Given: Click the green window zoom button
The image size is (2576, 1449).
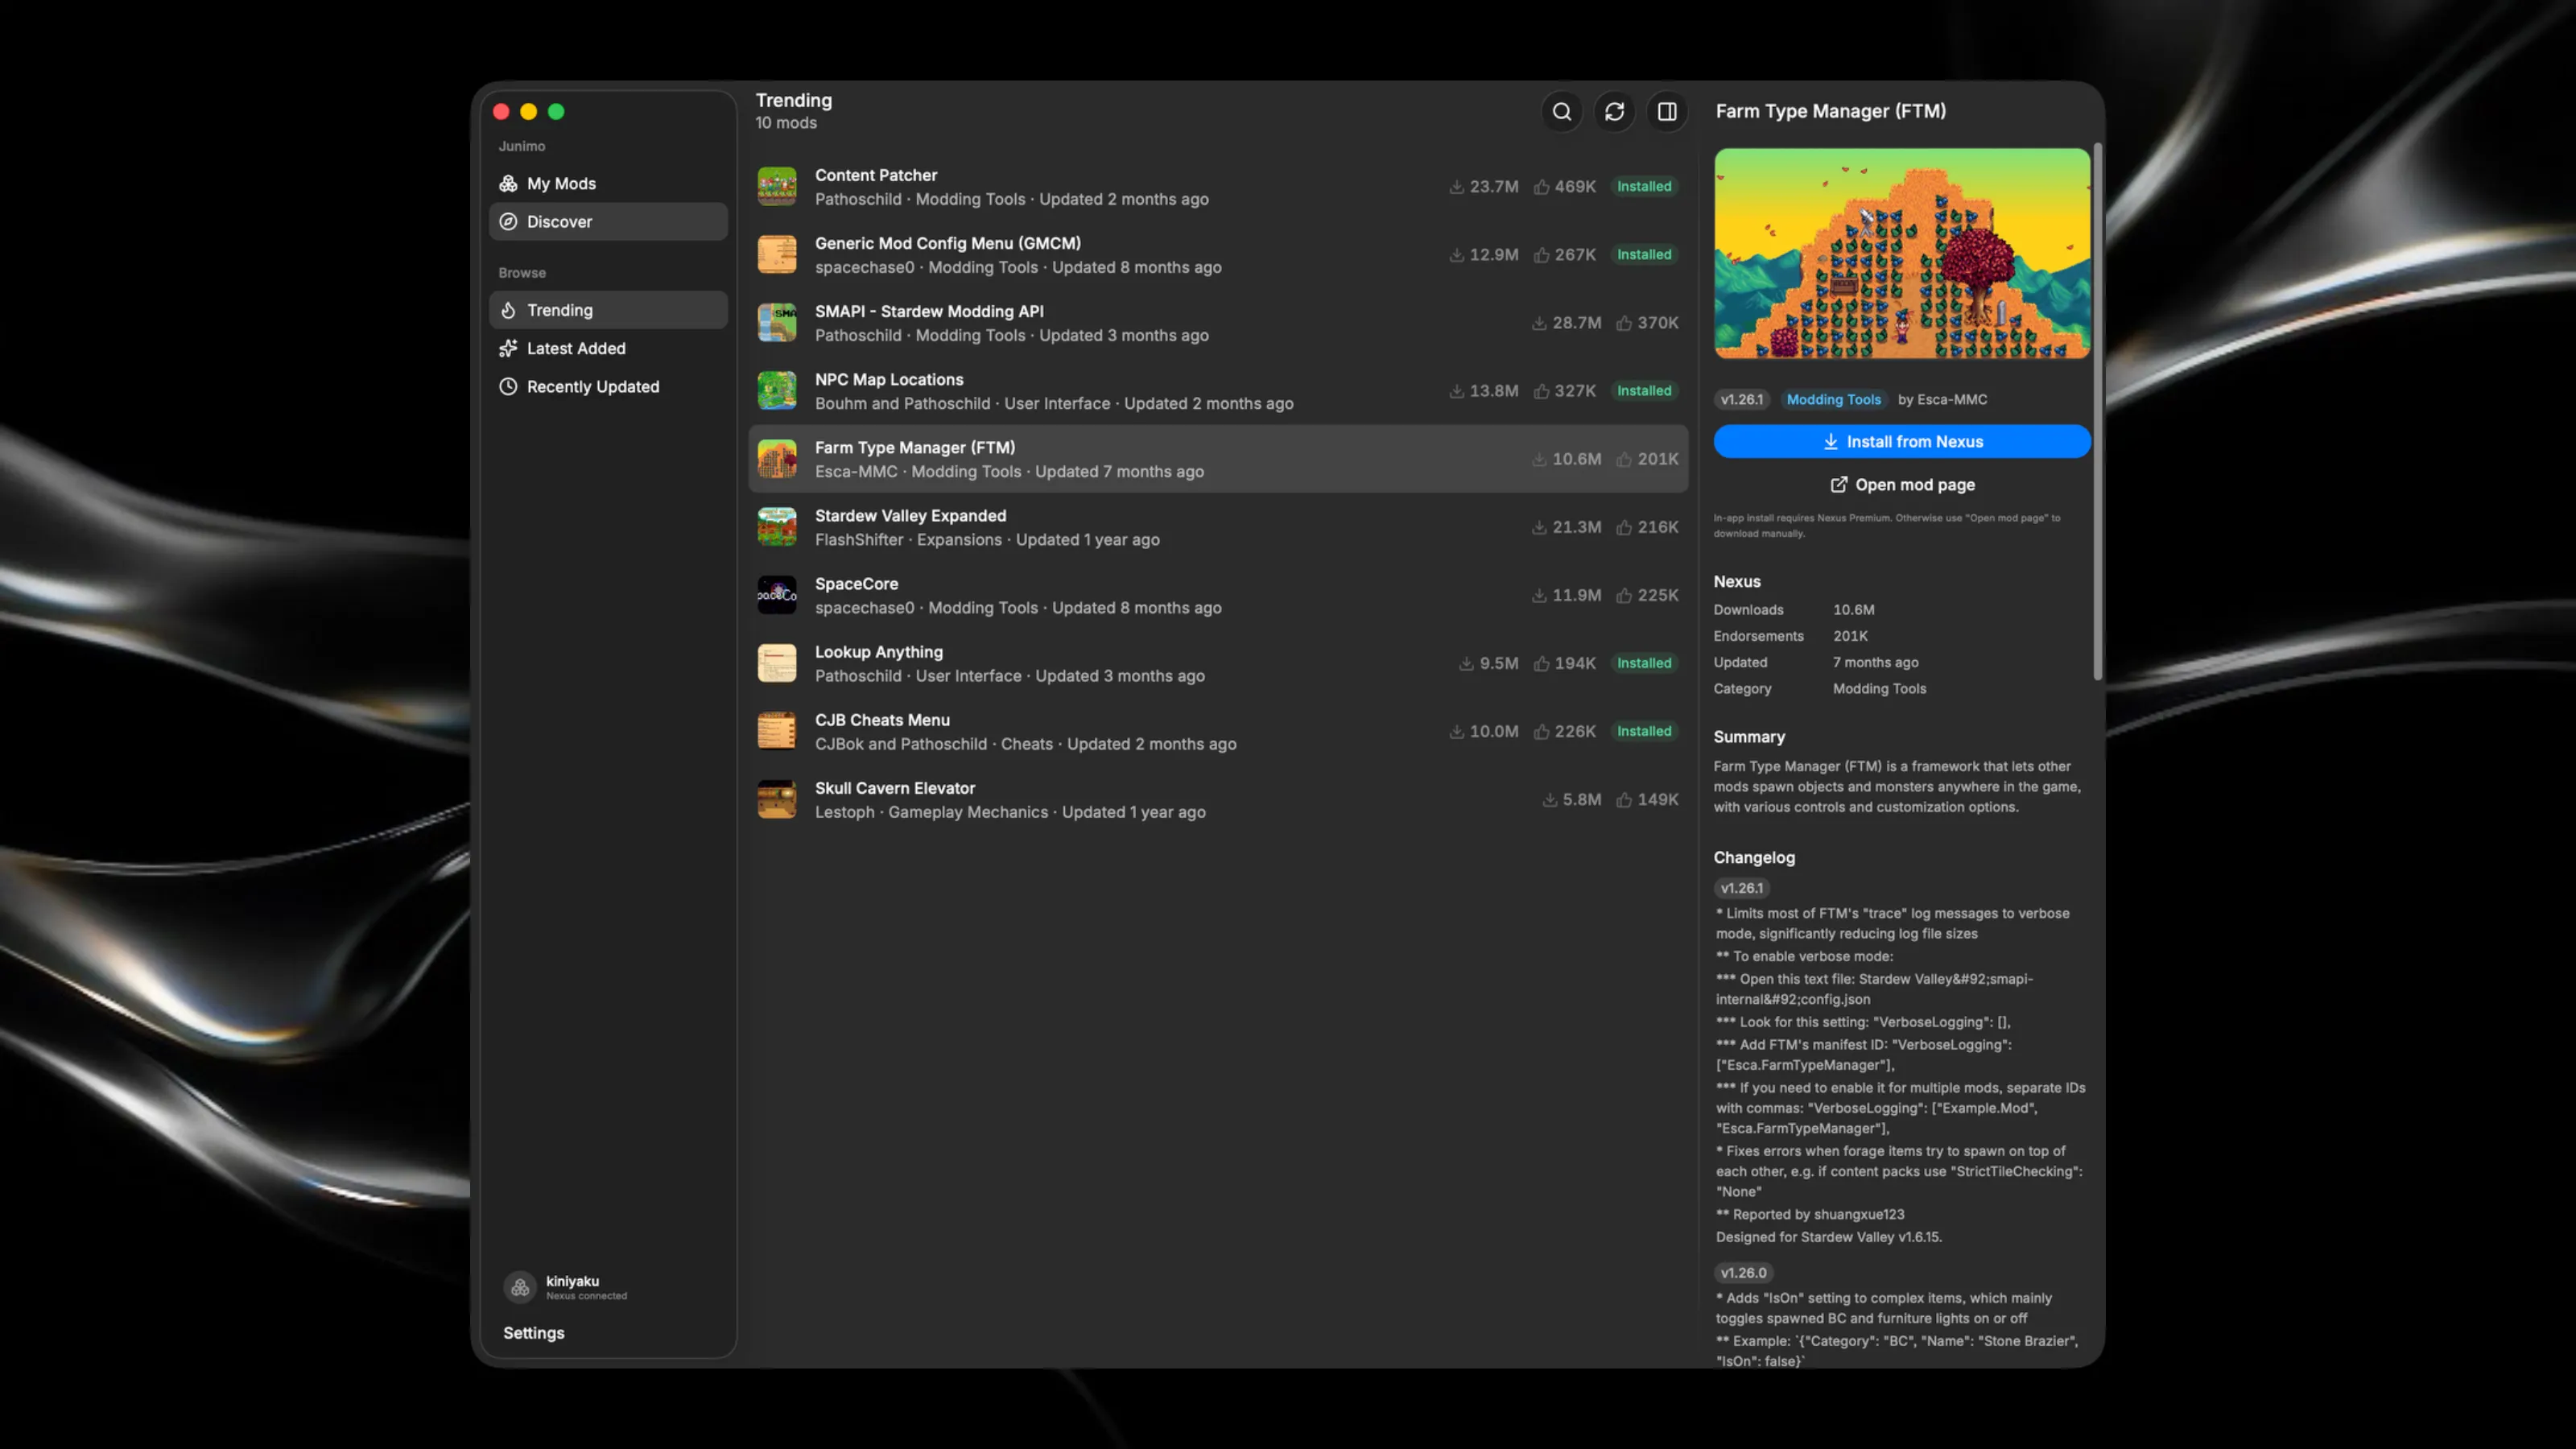Looking at the screenshot, I should click(x=556, y=111).
